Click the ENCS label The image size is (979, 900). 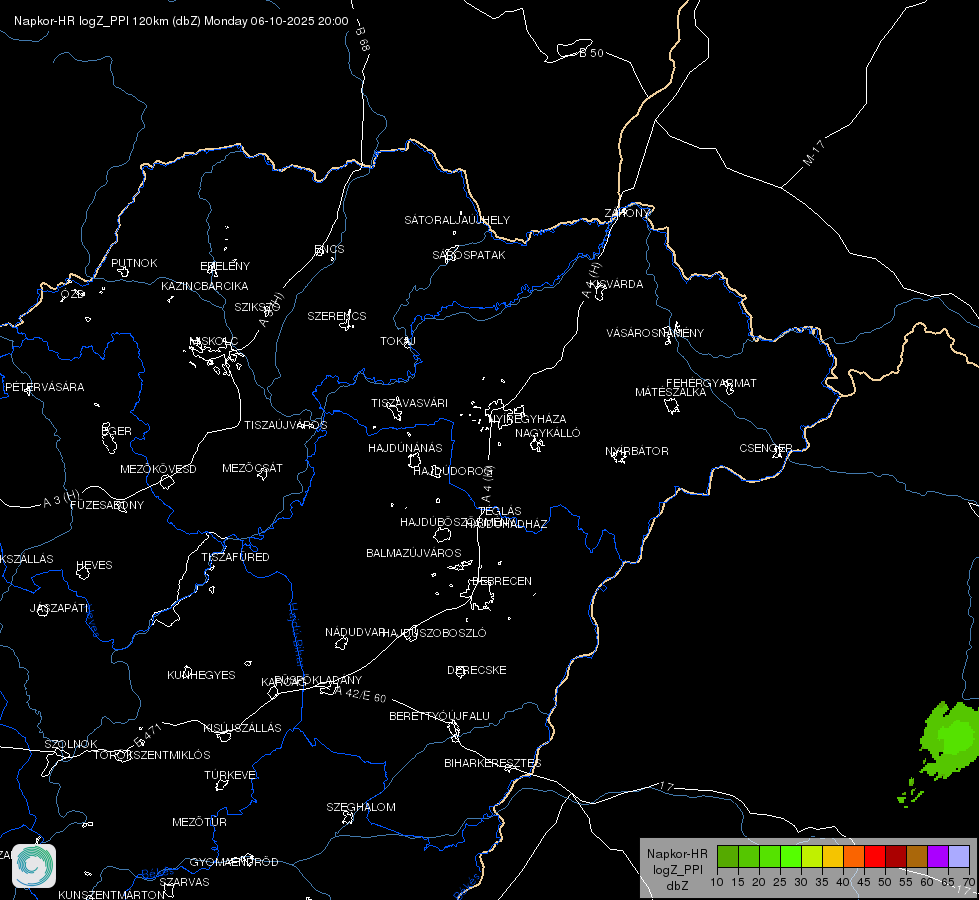coord(330,249)
